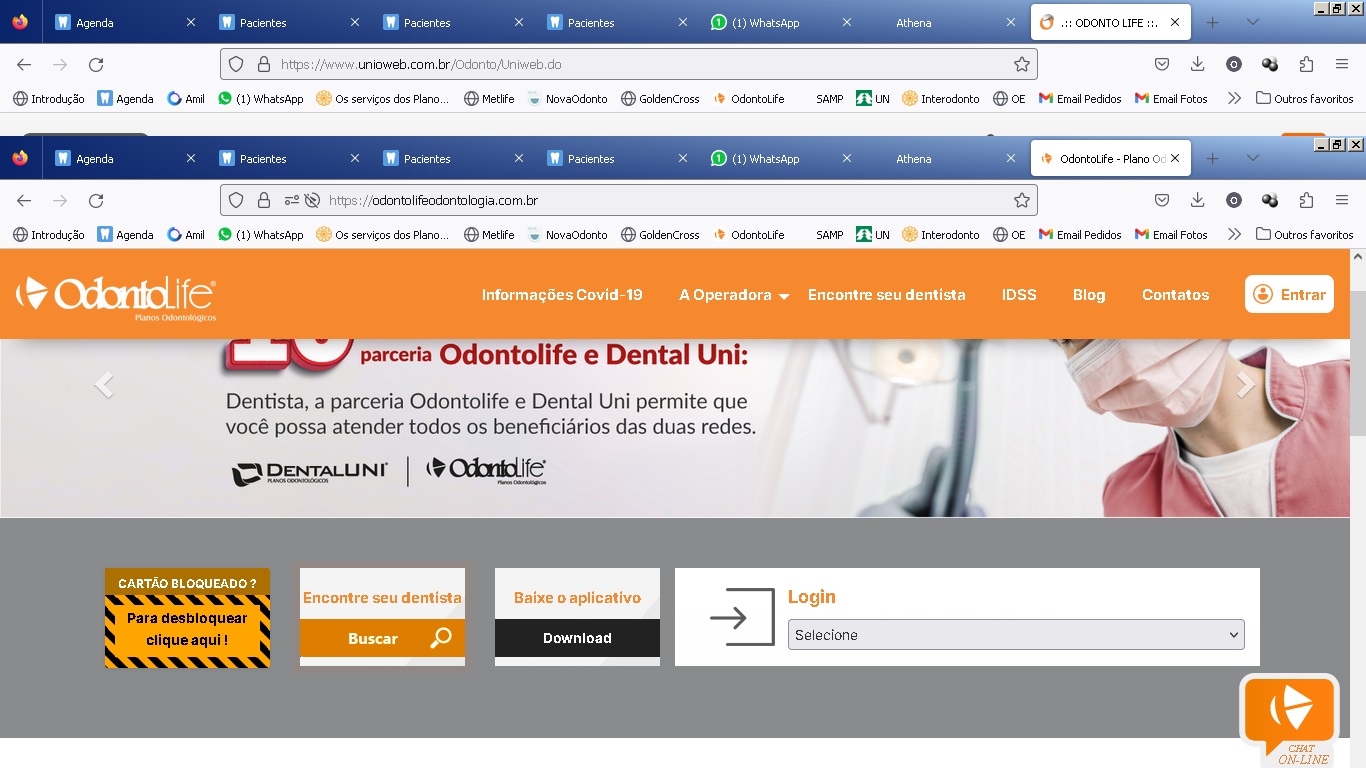Viewport: 1366px width, 768px height.
Task: Select the ODONTO LIFE tab in back window
Action: click(x=1110, y=23)
